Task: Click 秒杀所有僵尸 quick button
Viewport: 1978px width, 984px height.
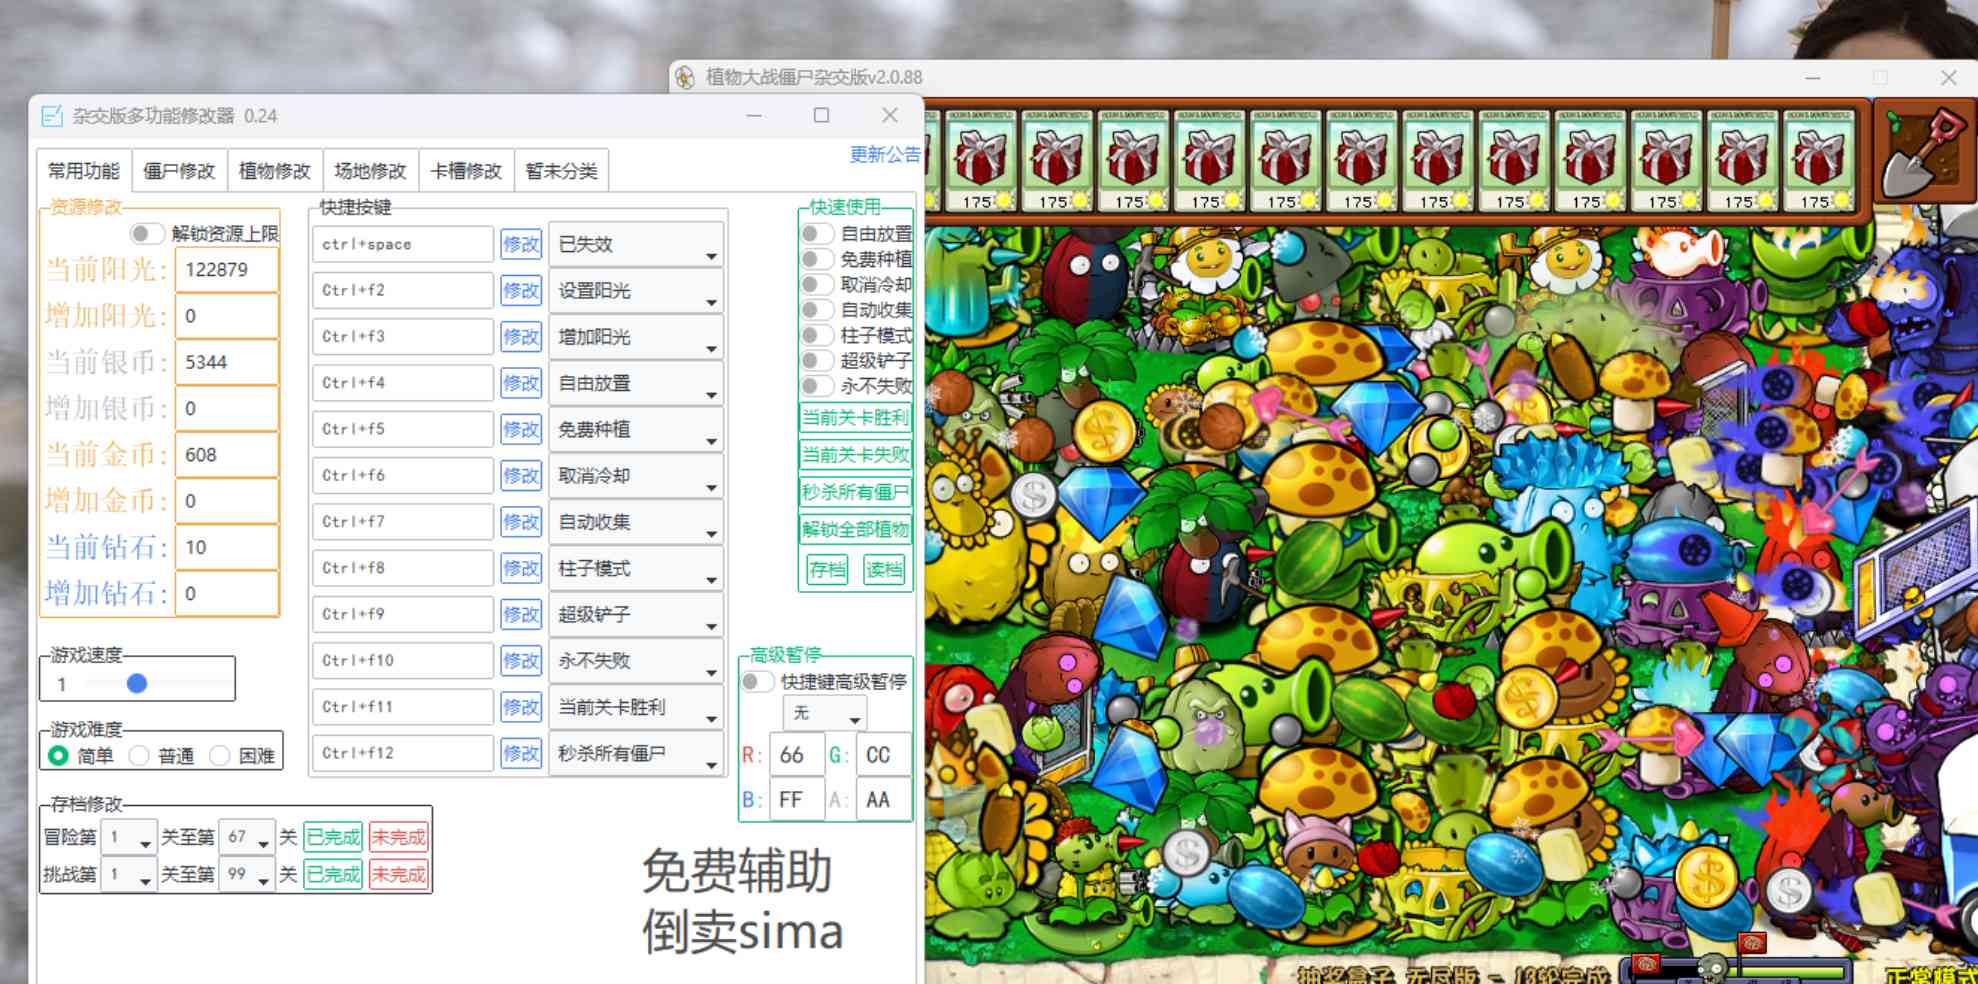Action: pyautogui.click(x=855, y=492)
